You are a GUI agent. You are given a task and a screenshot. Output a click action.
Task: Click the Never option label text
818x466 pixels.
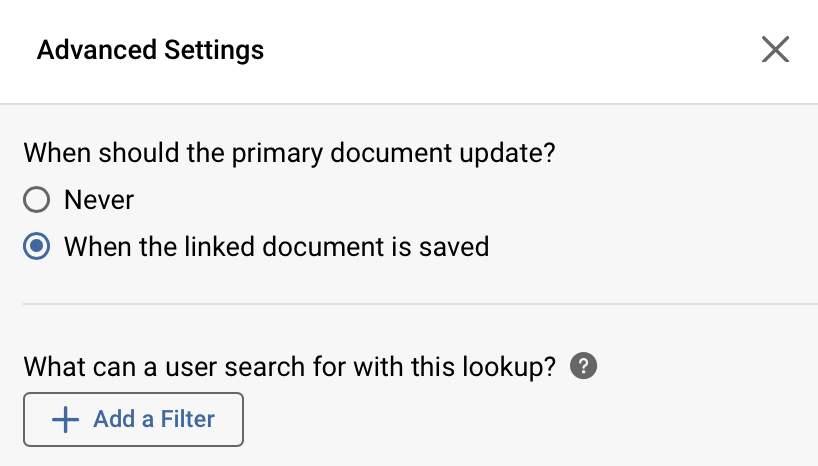99,200
